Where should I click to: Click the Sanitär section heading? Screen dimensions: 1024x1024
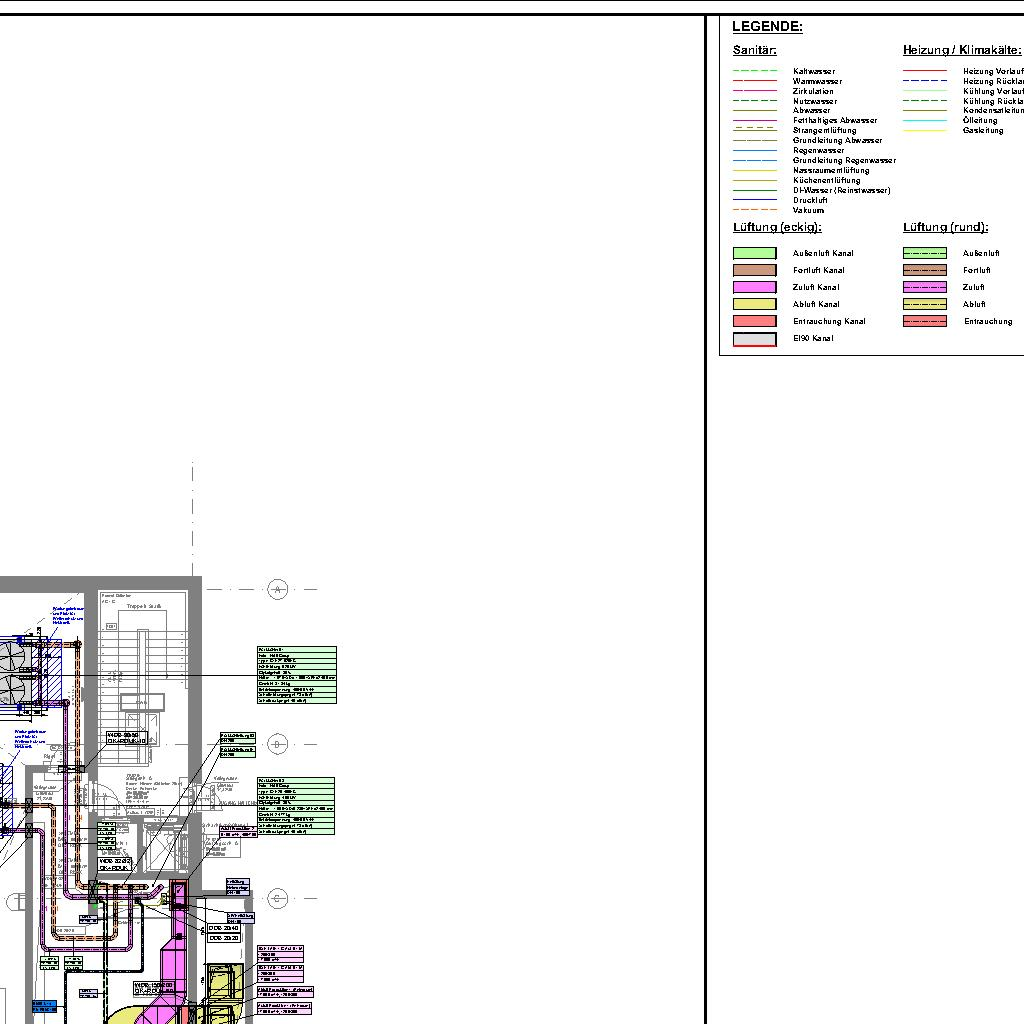tap(754, 50)
